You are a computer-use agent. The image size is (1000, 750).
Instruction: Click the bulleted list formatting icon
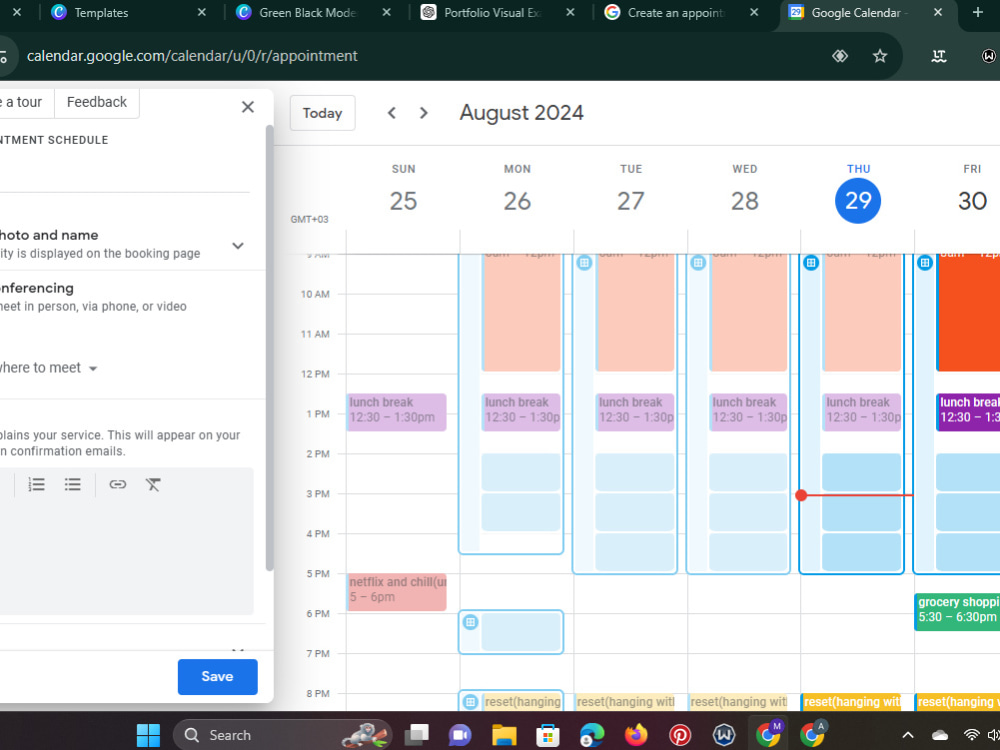[x=72, y=485]
